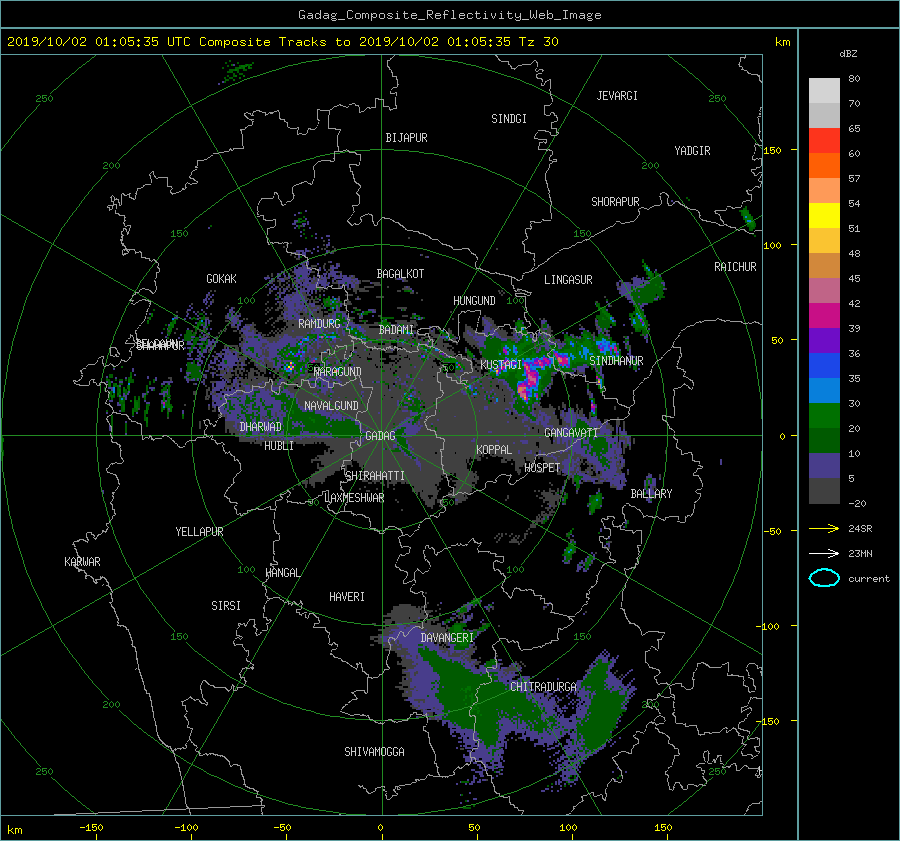This screenshot has height=841, width=900.
Task: Click the DHARWAD city label
Action: (261, 427)
